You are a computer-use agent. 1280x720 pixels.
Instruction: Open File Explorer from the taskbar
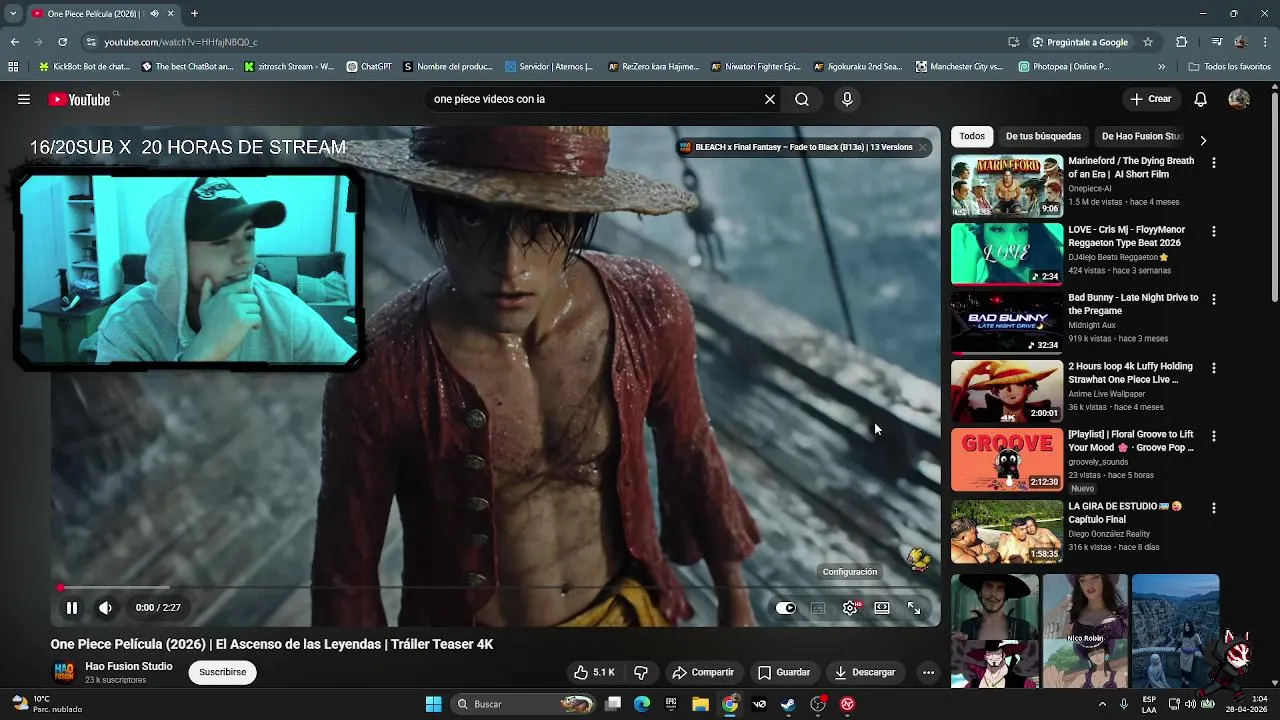tap(701, 704)
